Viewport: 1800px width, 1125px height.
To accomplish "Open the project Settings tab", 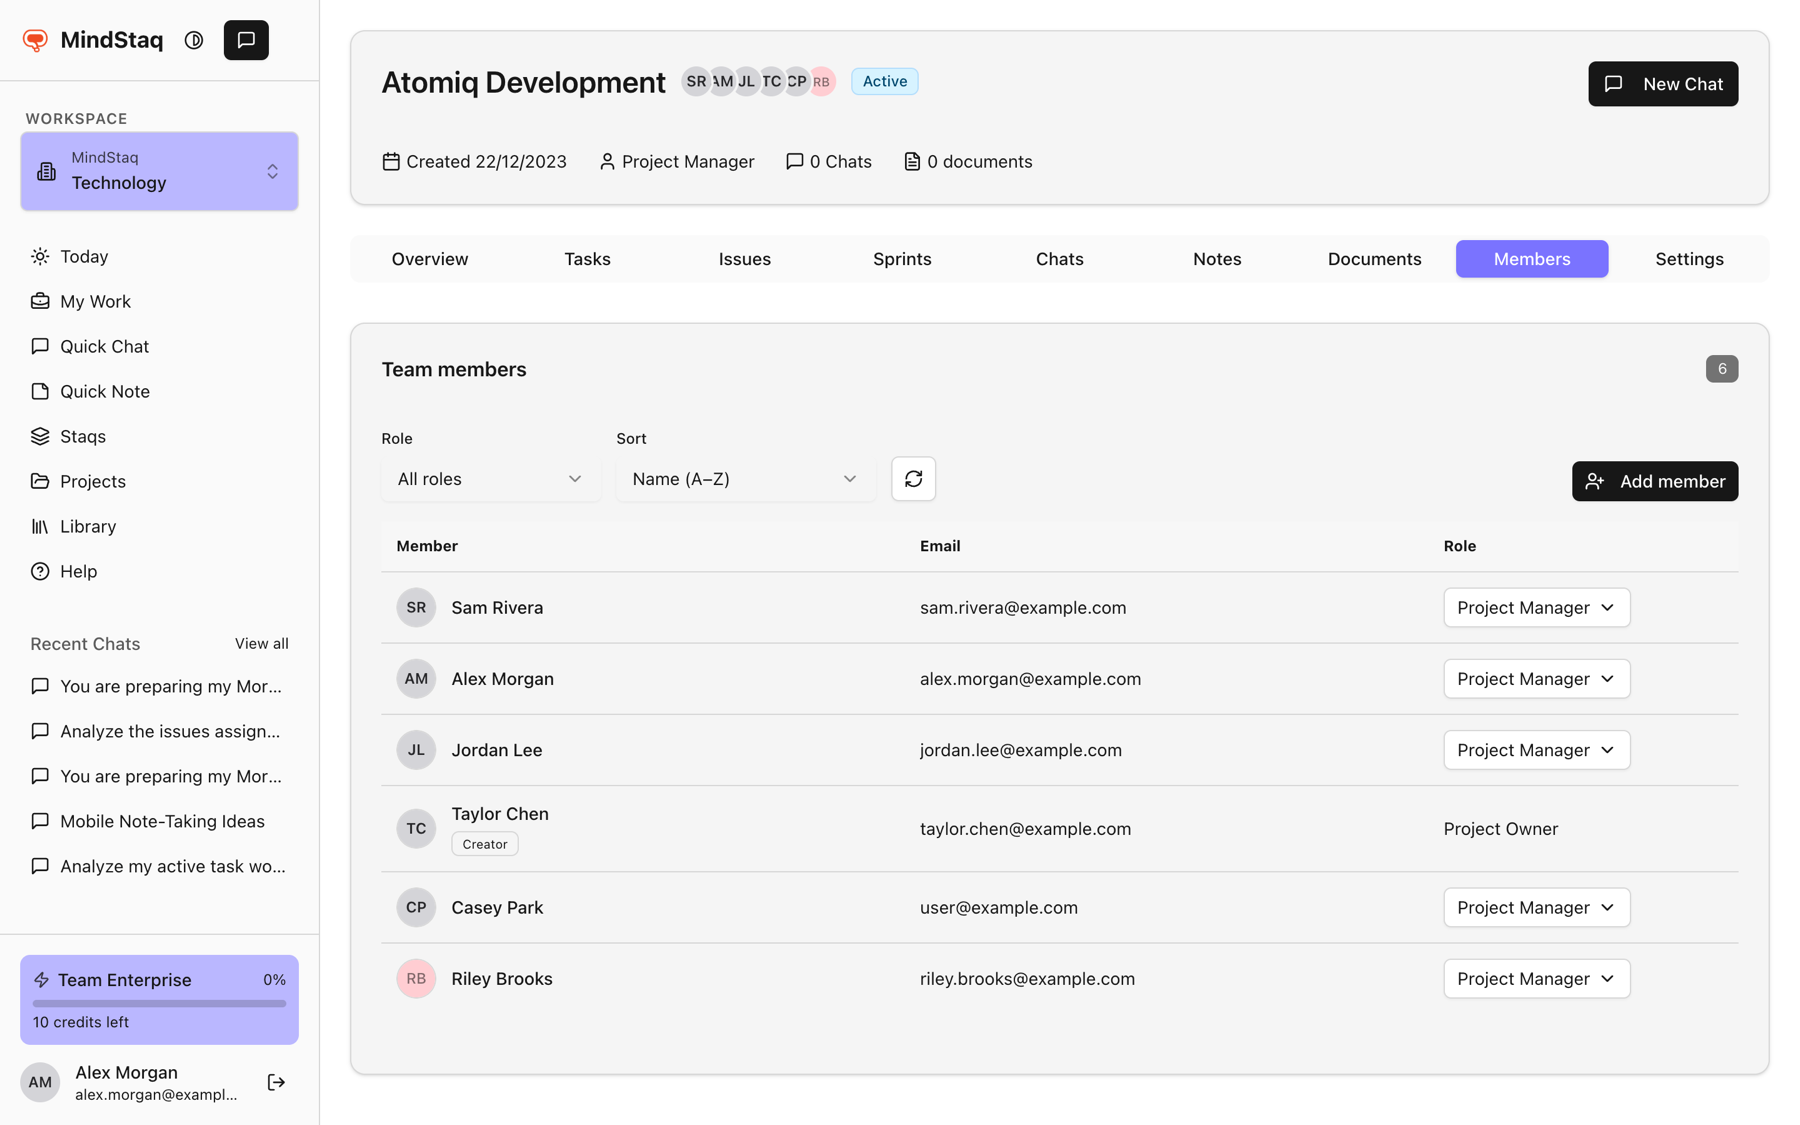I will tap(1689, 259).
